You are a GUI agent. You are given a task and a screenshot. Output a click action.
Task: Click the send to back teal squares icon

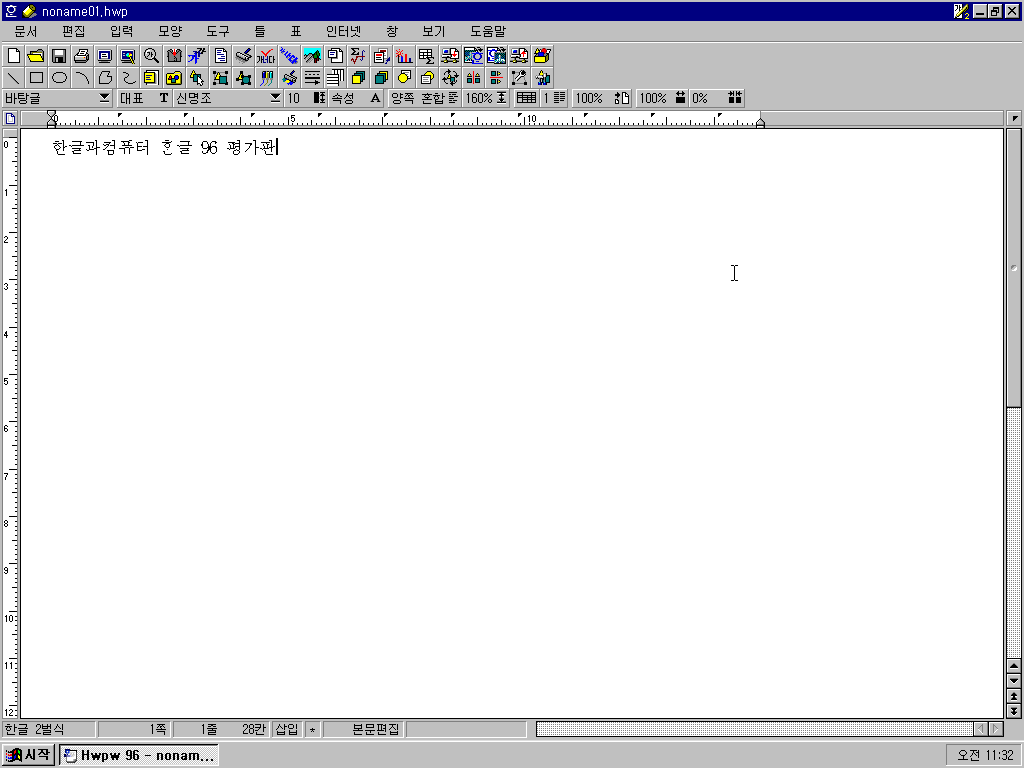(381, 78)
